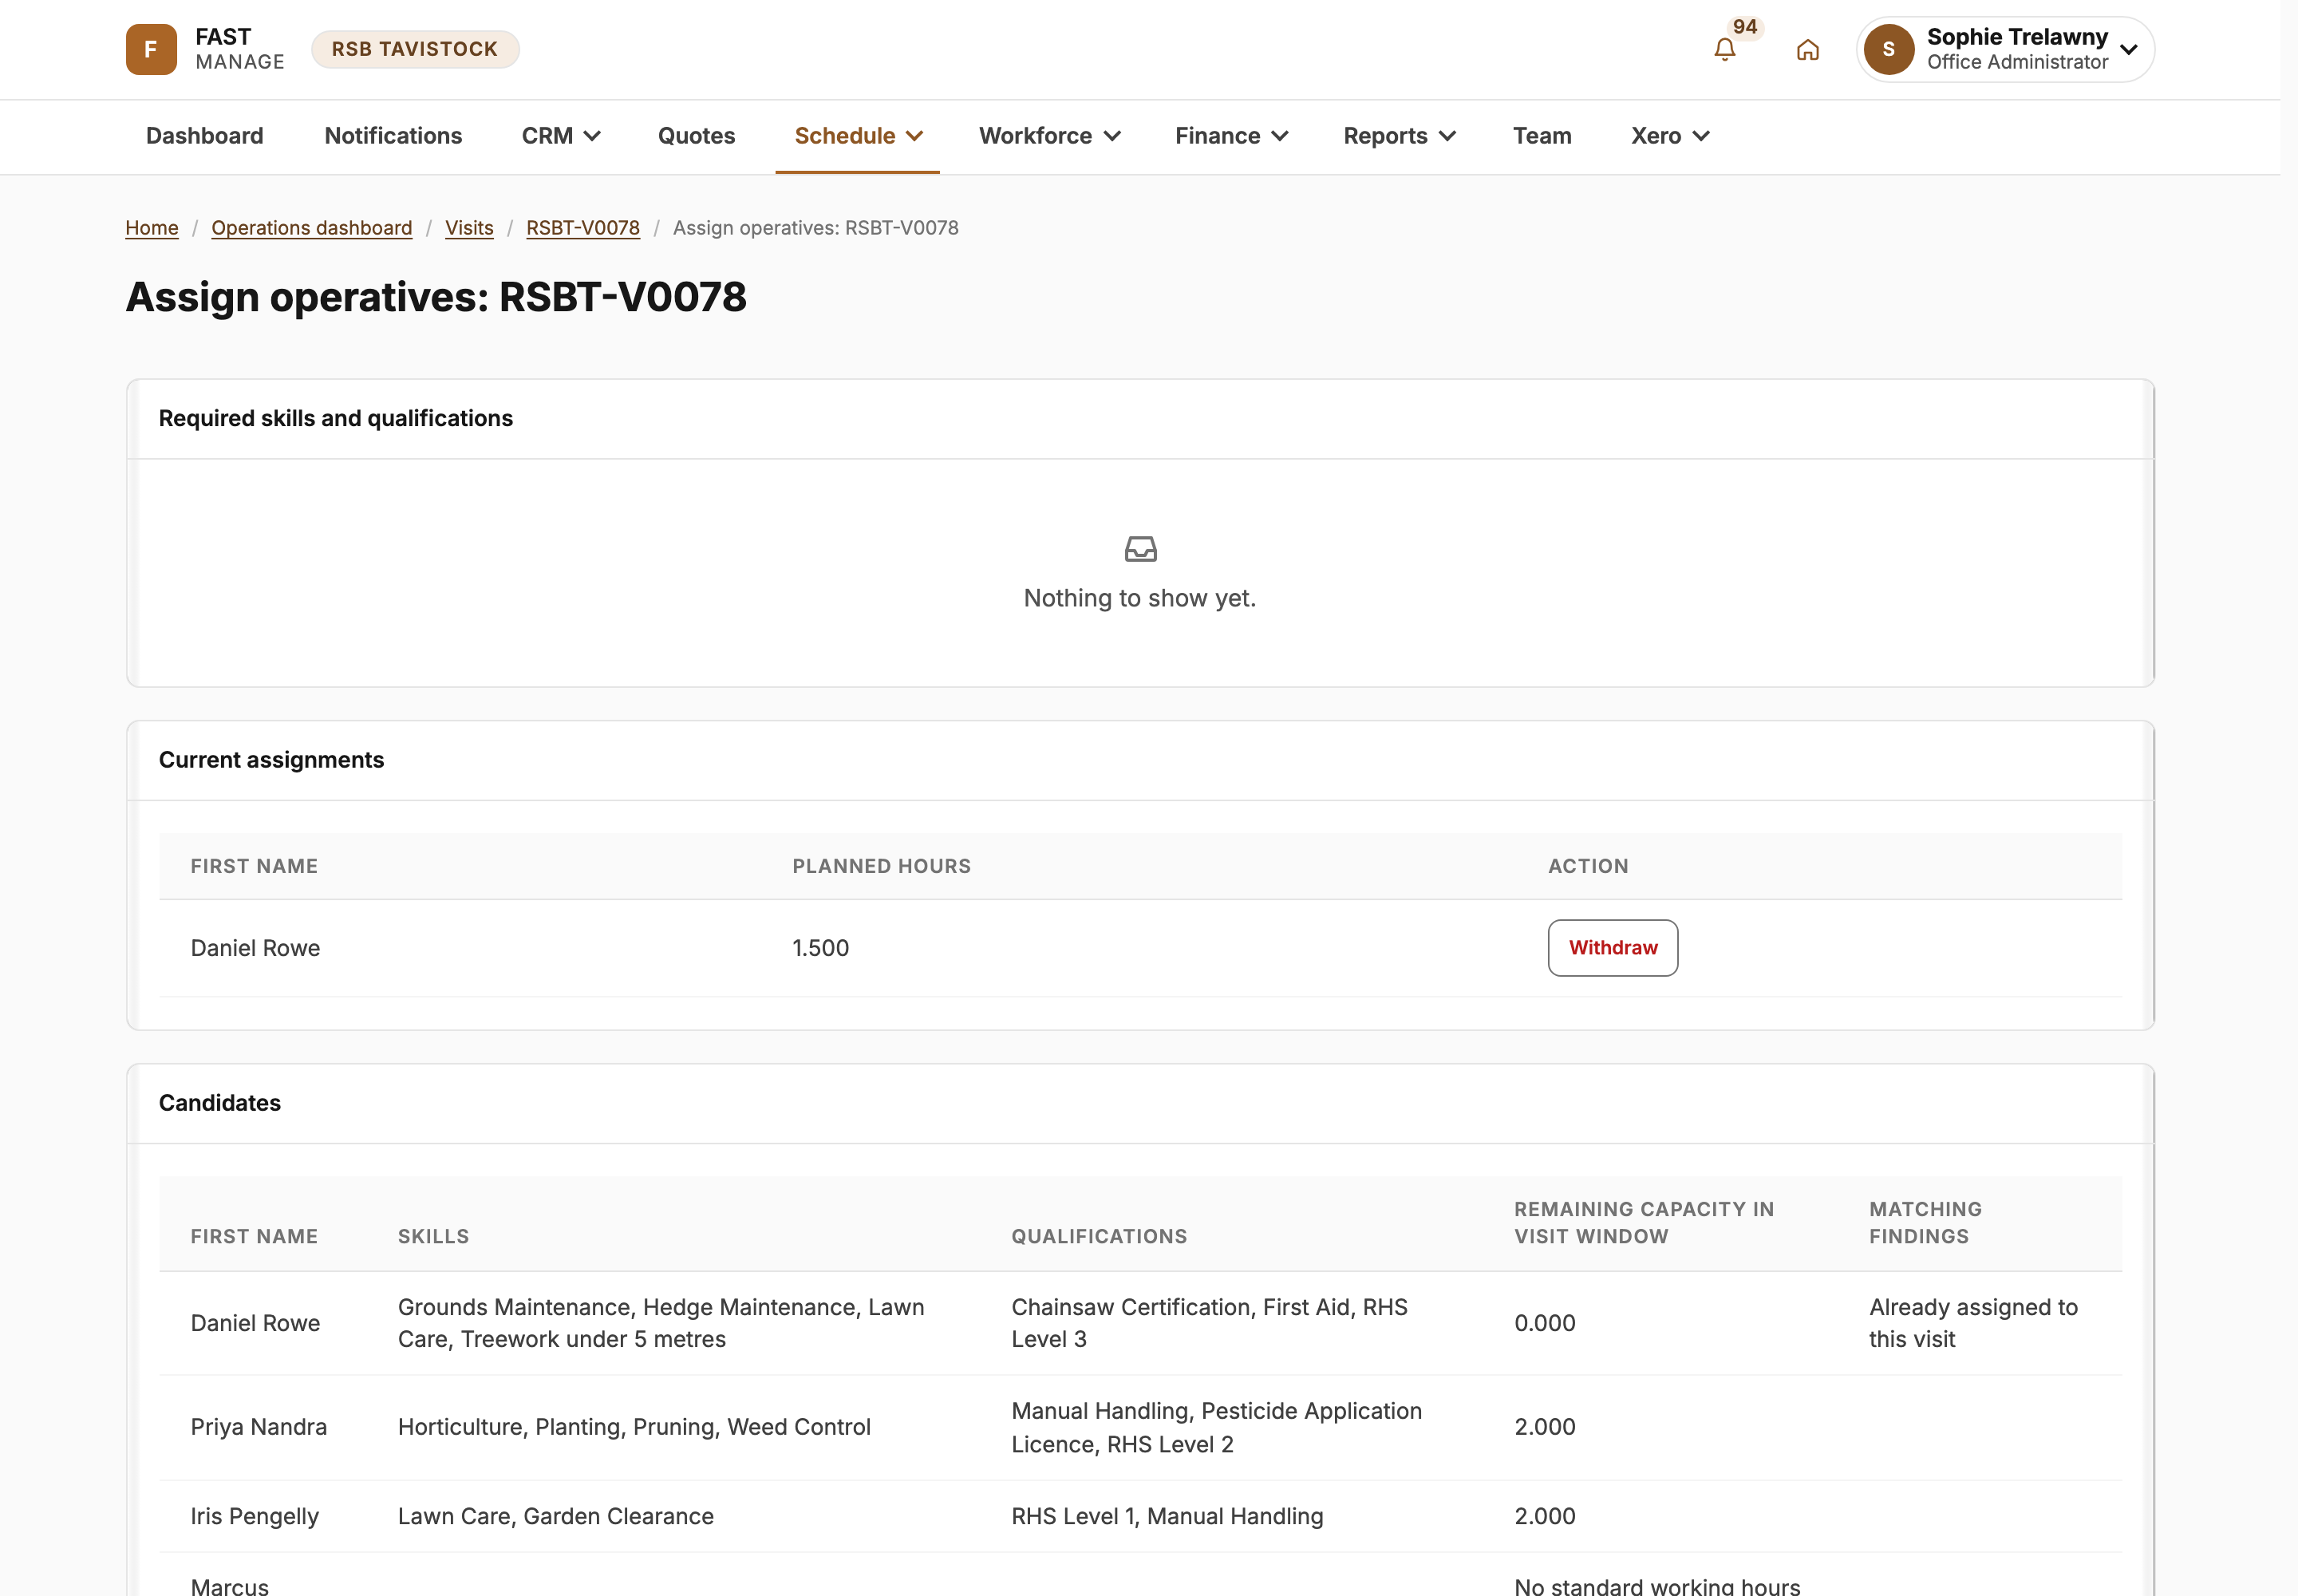Click the Skills column header

pos(433,1237)
